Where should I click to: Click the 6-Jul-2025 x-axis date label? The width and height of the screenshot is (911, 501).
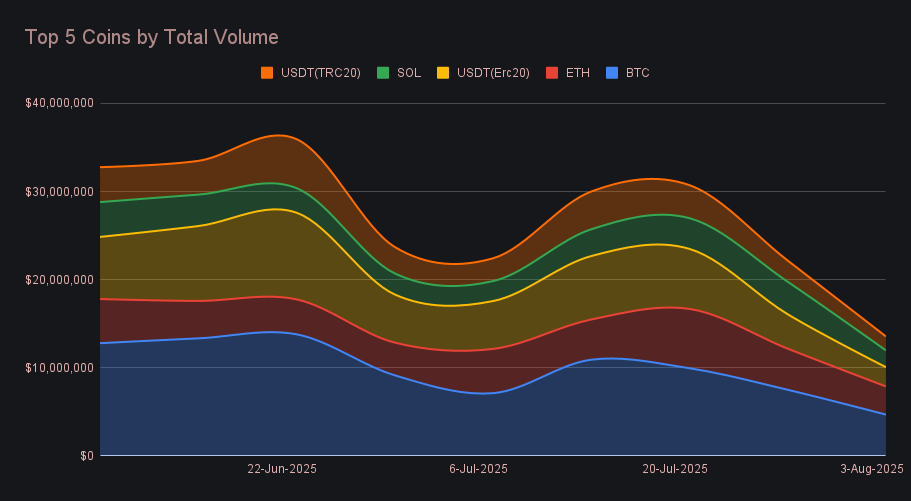478,469
